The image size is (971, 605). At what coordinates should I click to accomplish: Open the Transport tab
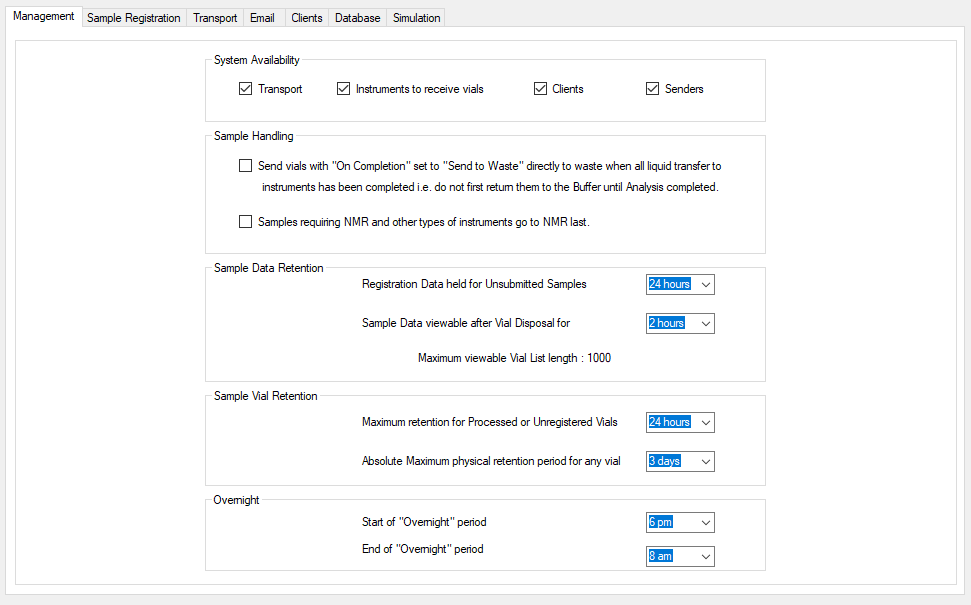point(214,16)
